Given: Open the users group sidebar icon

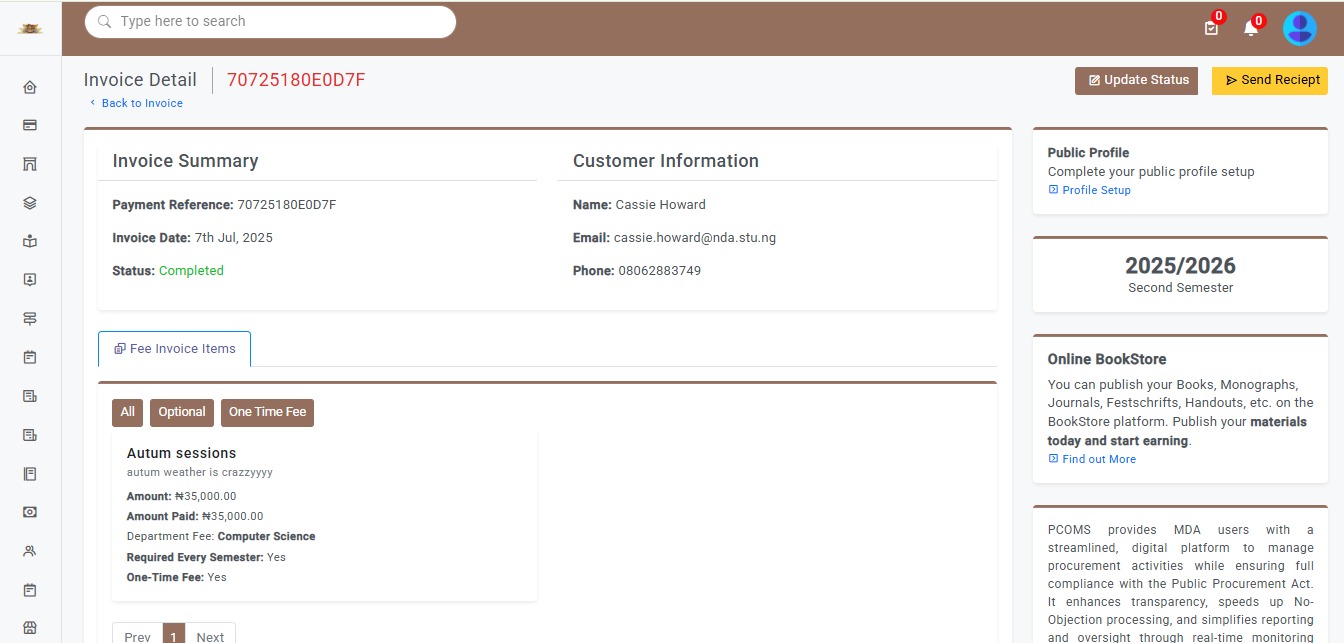Looking at the screenshot, I should 30,550.
